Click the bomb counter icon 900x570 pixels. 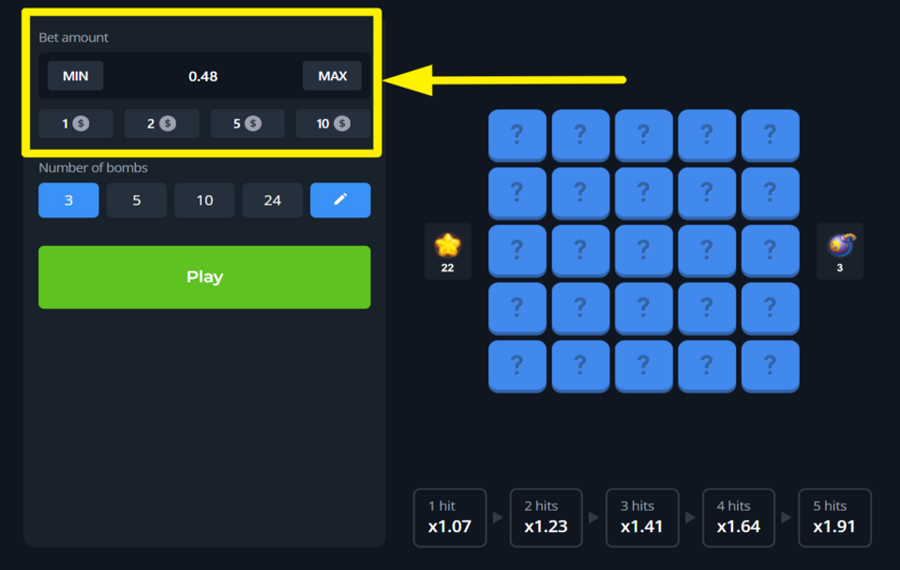(840, 245)
